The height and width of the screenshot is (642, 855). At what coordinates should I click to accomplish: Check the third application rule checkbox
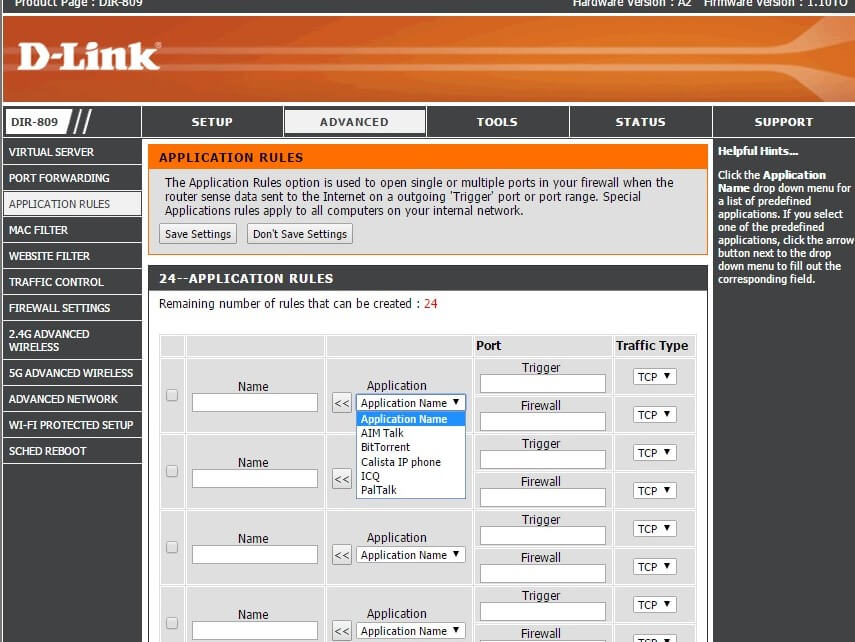tap(172, 547)
